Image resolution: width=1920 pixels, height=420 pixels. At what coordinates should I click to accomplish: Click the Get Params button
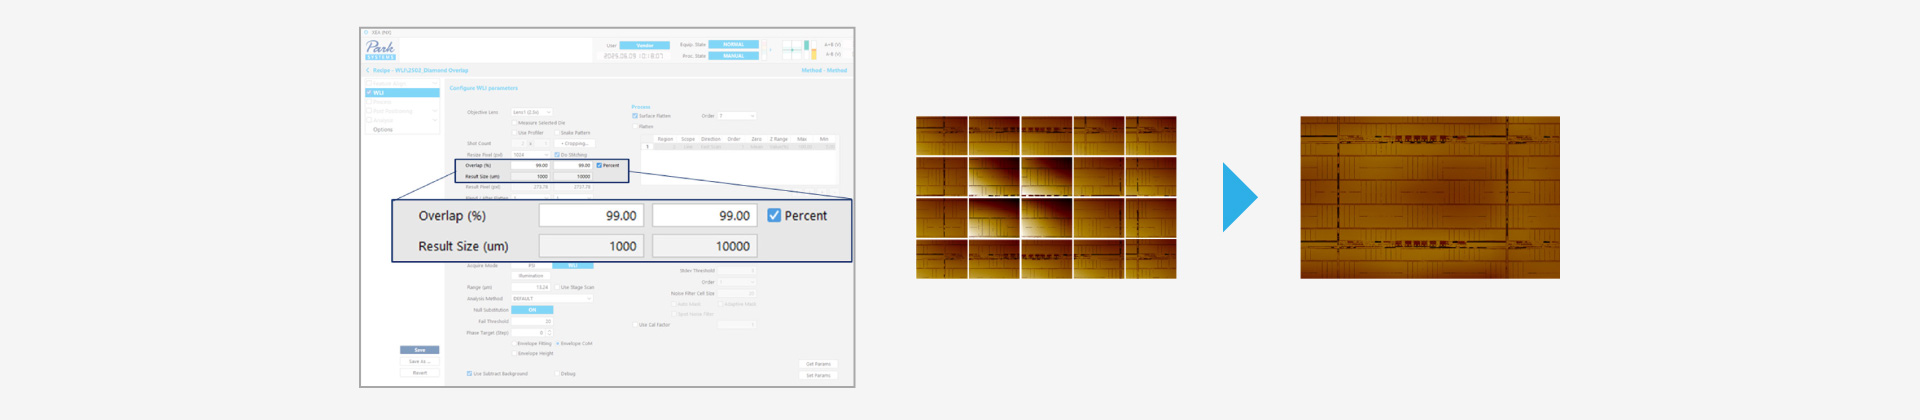pos(818,364)
